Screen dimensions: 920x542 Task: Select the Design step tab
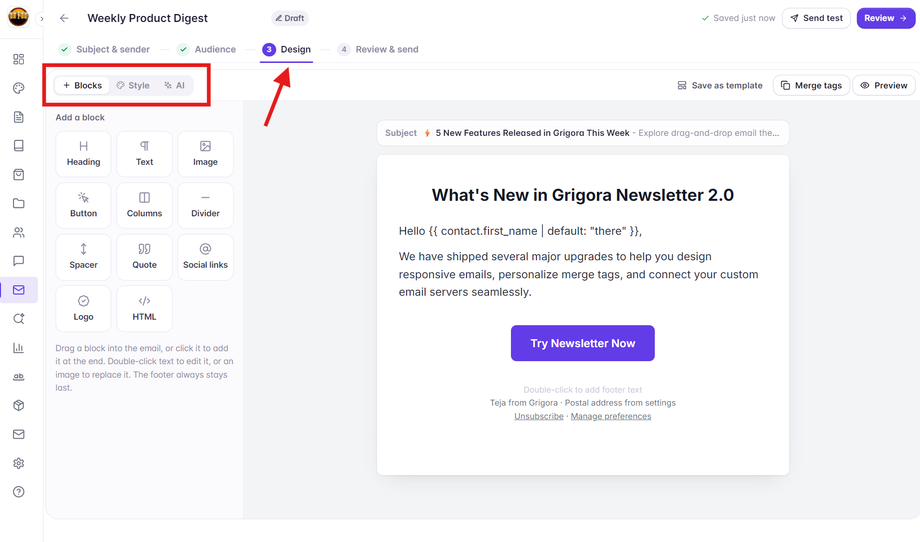pos(287,49)
